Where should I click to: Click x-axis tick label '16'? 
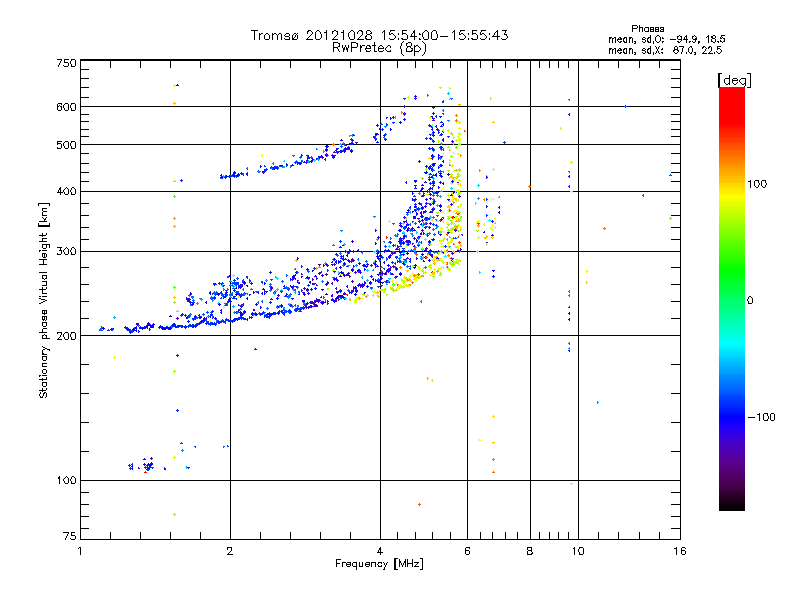pos(680,551)
